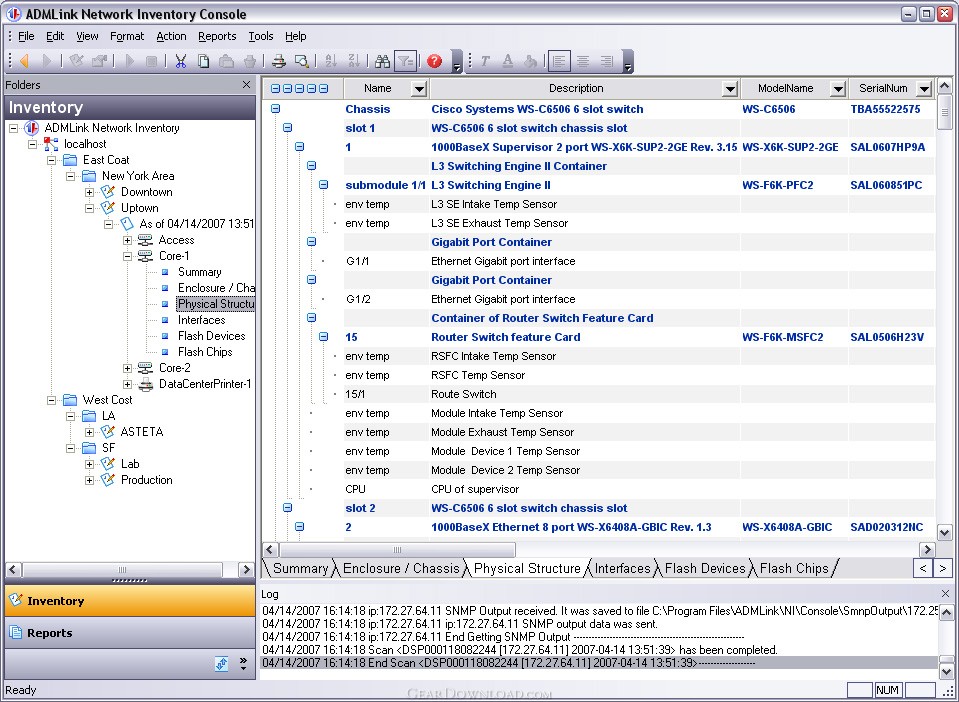
Task: Close the Folders pane with its X
Action: point(246,84)
